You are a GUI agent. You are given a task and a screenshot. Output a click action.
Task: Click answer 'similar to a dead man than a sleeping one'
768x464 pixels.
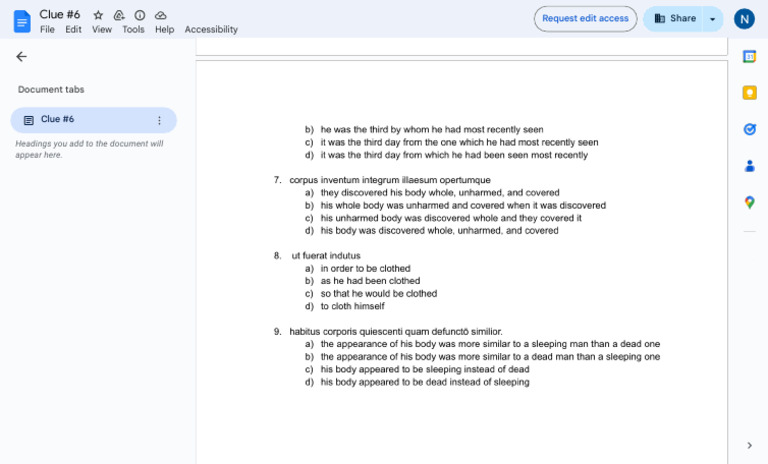(x=490, y=357)
